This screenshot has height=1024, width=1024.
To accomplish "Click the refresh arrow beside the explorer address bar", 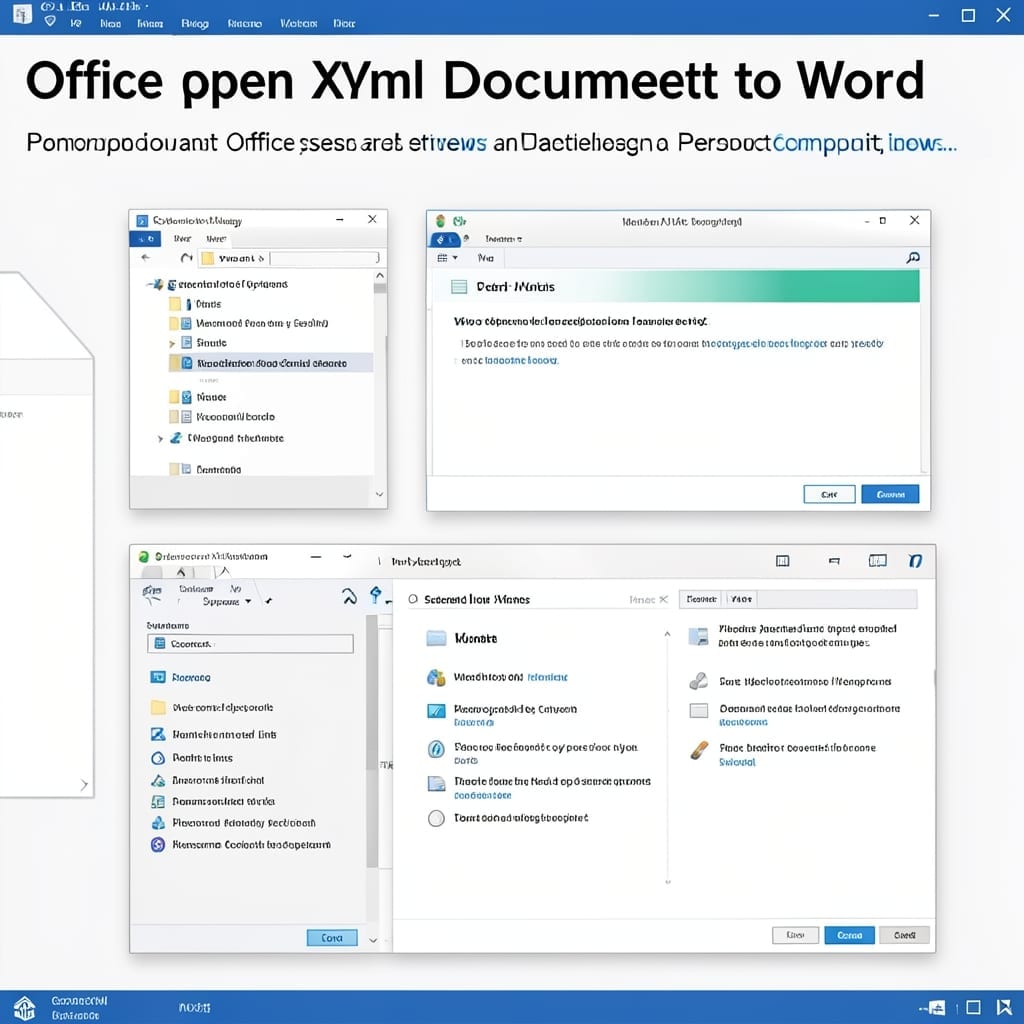I will click(x=187, y=258).
